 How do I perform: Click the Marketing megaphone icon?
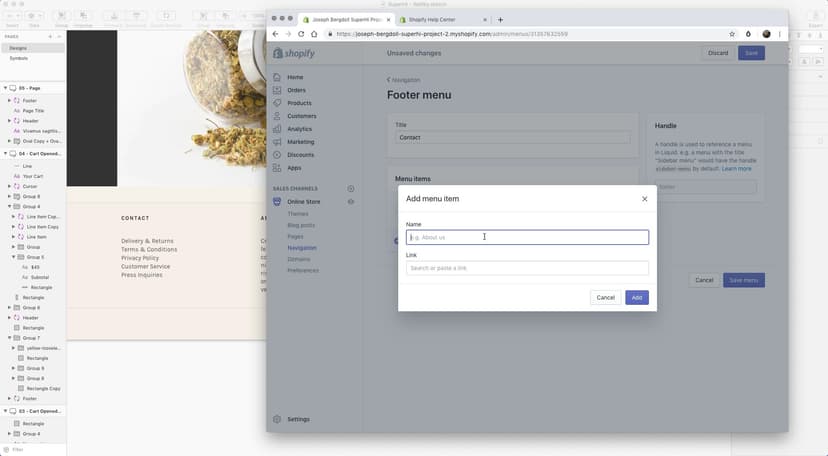pos(278,142)
